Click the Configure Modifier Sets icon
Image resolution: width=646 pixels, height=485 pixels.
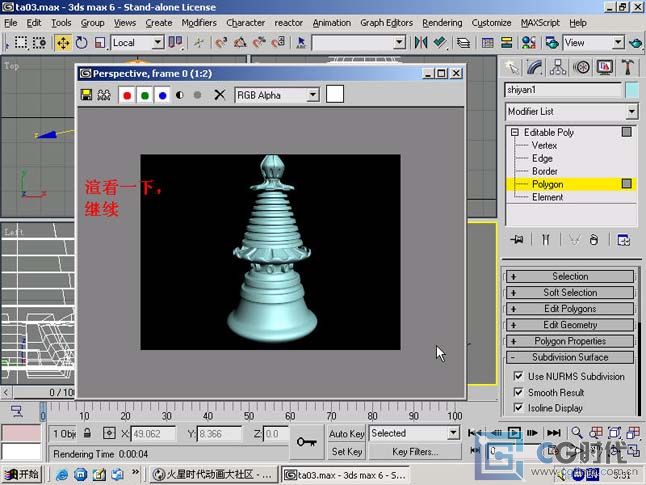point(623,239)
